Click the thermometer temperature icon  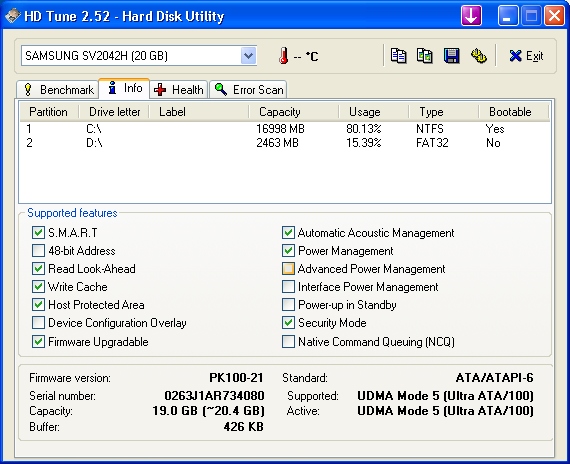coord(284,56)
